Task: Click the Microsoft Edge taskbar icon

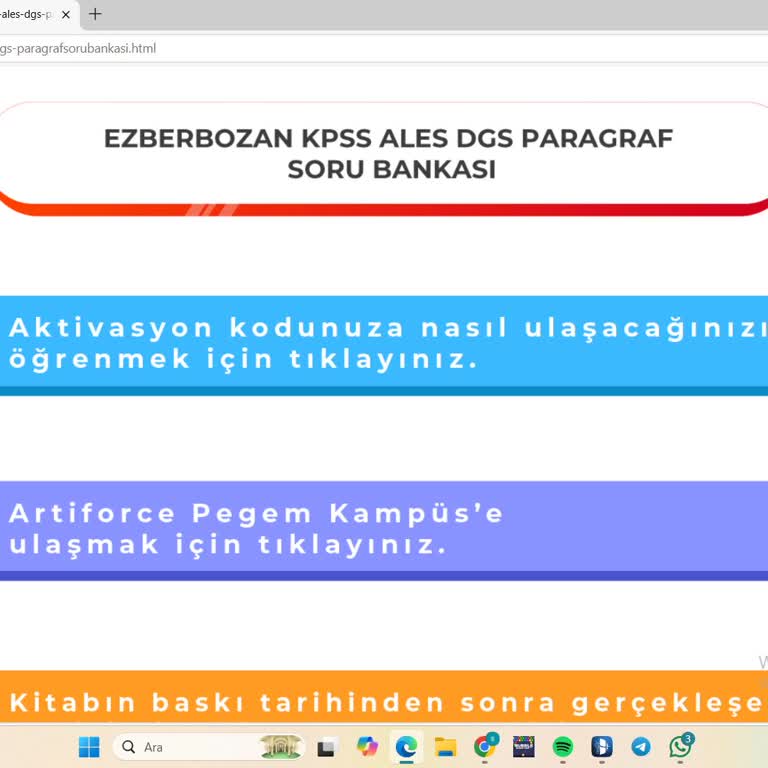Action: coord(406,747)
